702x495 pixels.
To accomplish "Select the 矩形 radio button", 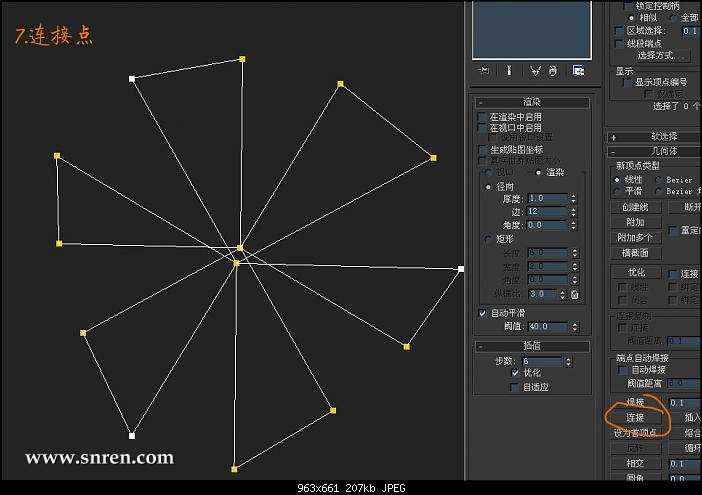I will (488, 239).
